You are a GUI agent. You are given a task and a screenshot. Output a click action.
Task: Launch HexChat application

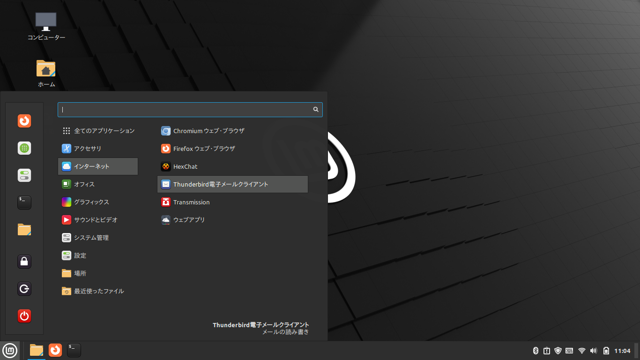click(233, 167)
